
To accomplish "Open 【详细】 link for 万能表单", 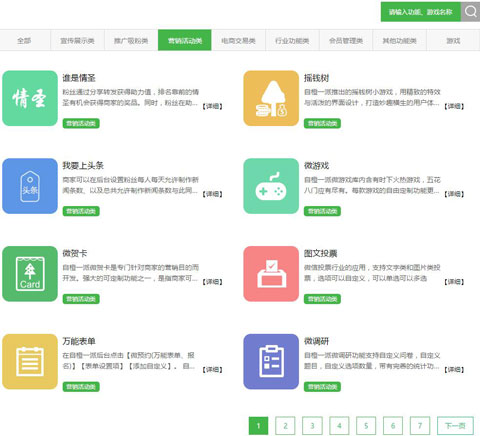I will click(x=213, y=370).
